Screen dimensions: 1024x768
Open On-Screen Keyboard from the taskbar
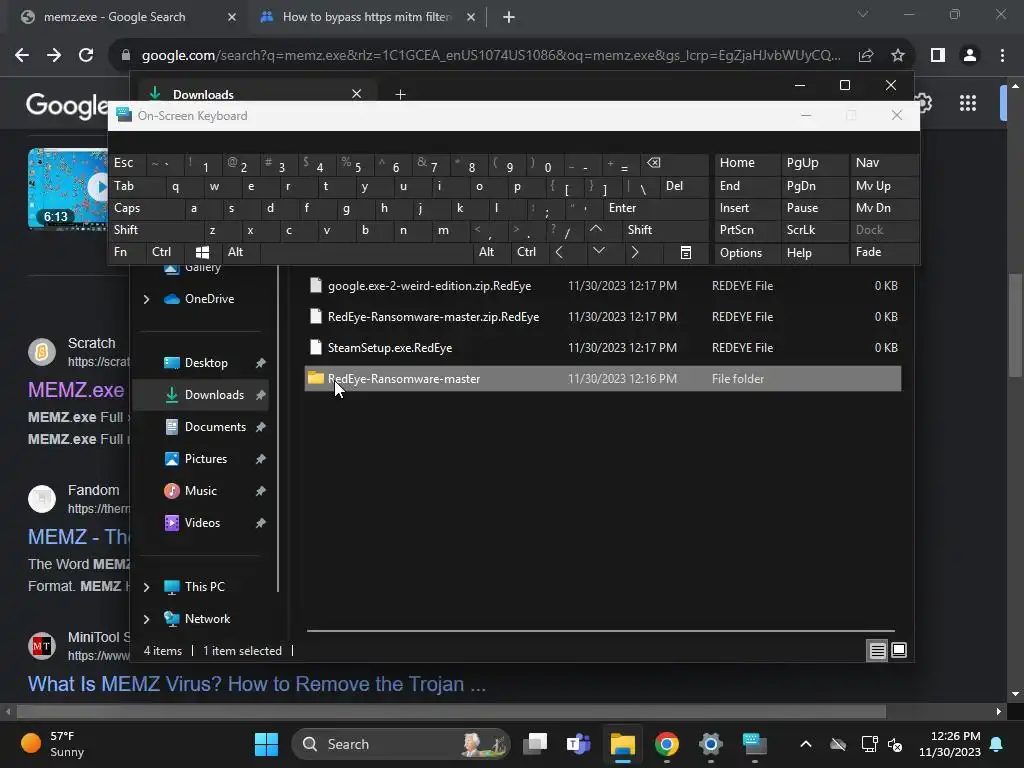click(754, 744)
